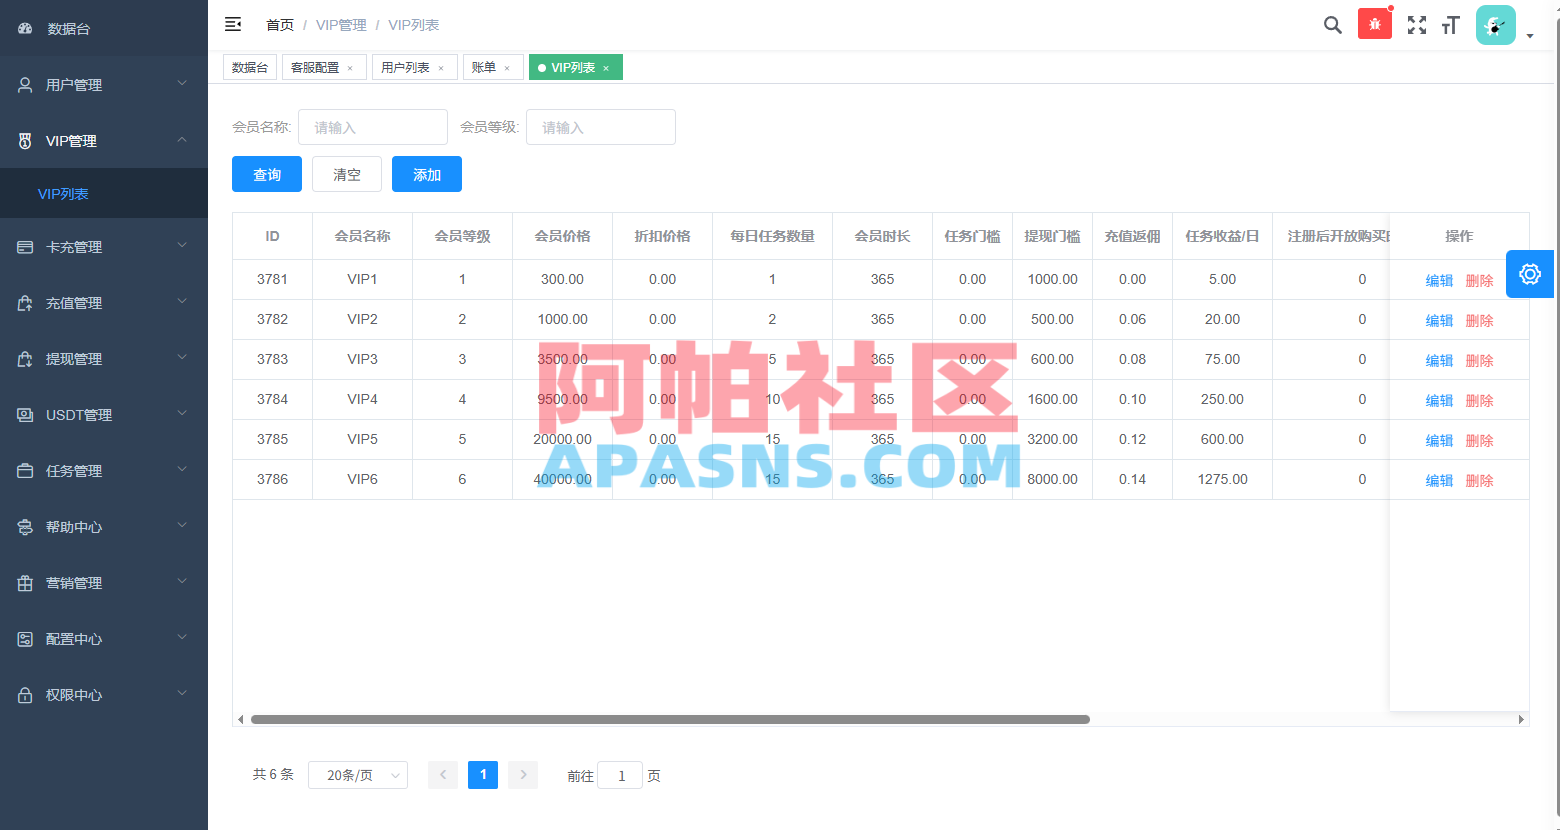Go to 首页 in the breadcrumb
1560x830 pixels.
(280, 25)
